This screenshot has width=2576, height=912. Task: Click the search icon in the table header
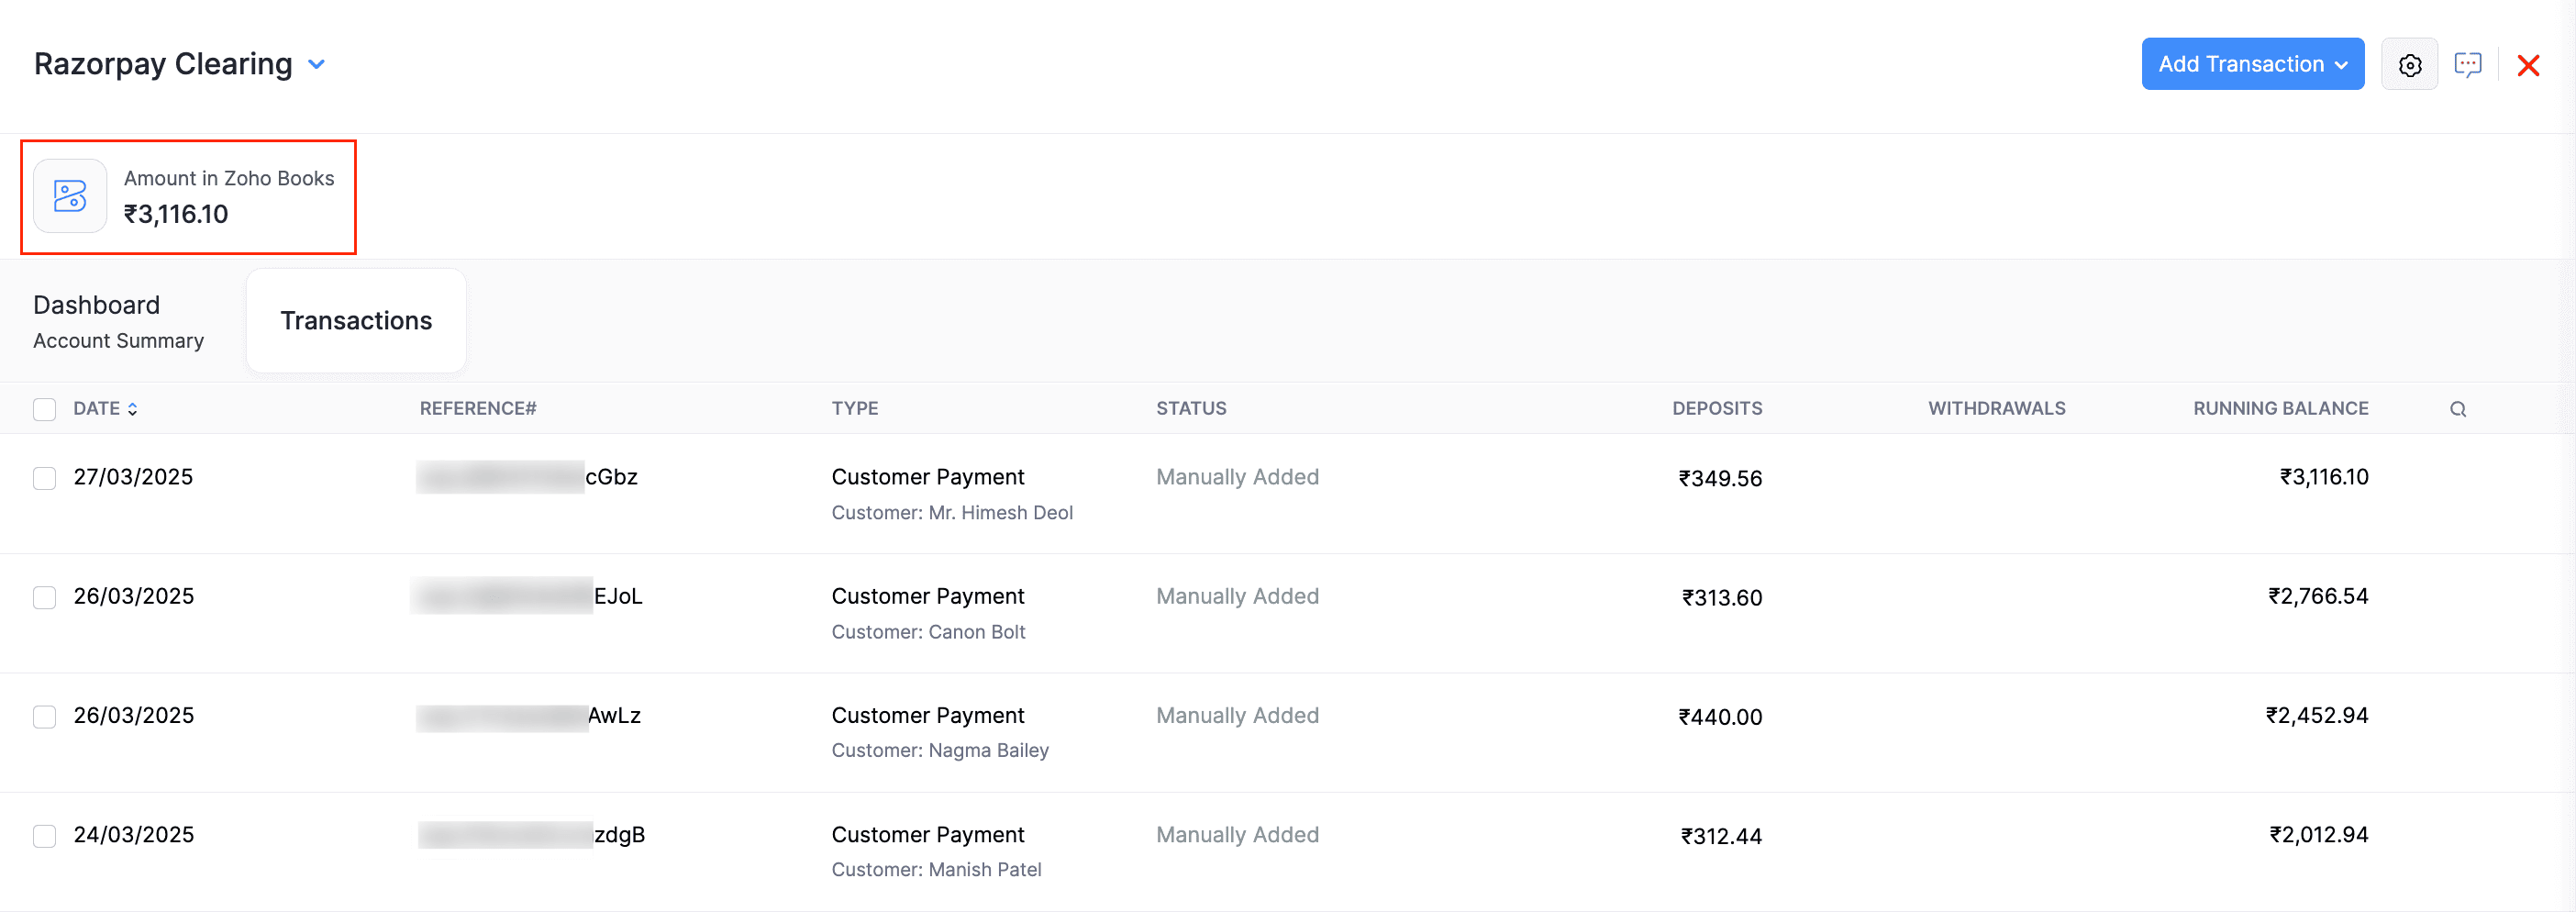coord(2459,408)
